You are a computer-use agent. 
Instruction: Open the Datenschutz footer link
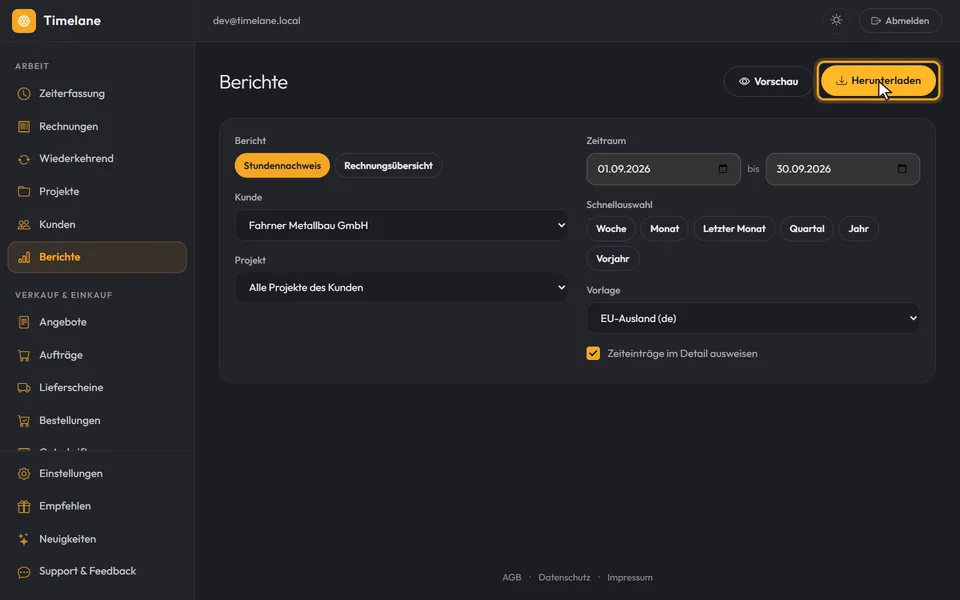click(x=564, y=577)
